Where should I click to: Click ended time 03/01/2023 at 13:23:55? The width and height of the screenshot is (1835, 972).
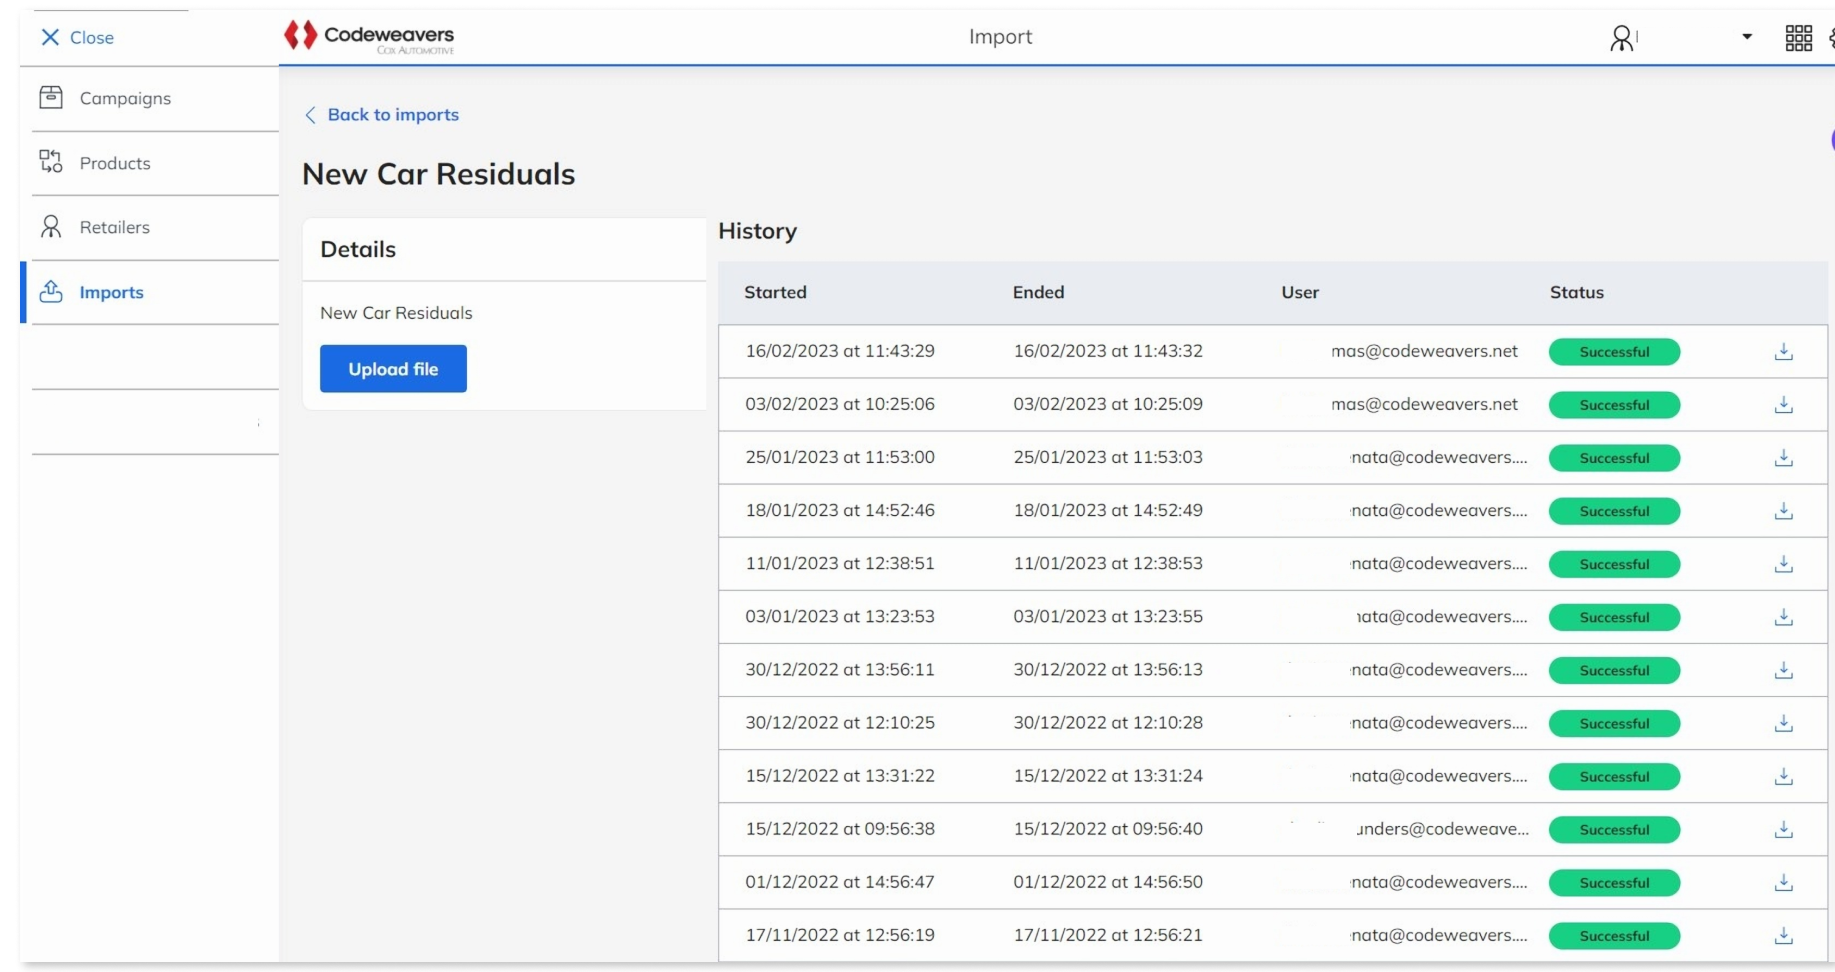1108,616
